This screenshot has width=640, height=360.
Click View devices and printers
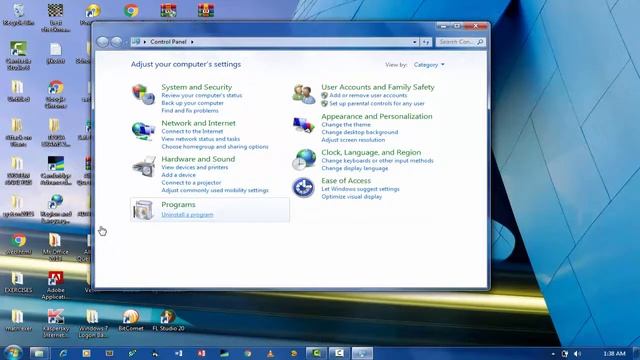(195, 167)
